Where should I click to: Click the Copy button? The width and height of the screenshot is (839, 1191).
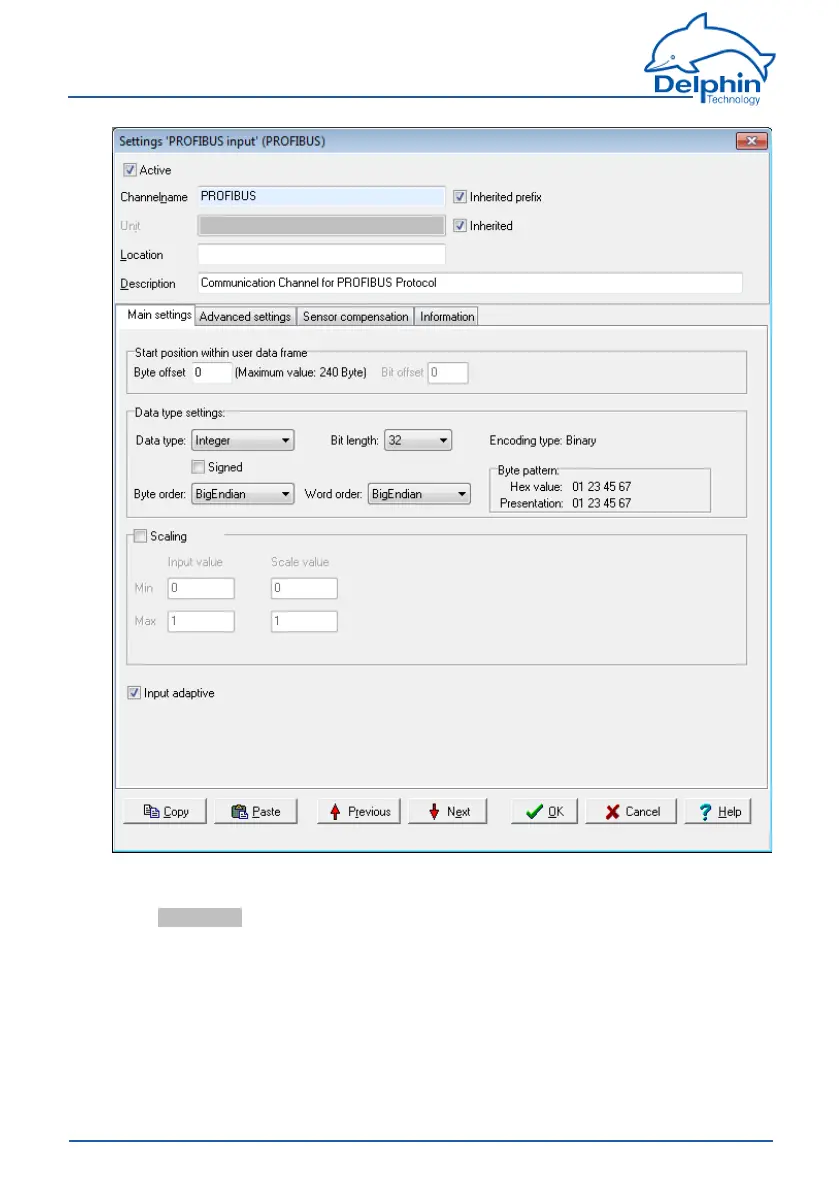point(165,811)
